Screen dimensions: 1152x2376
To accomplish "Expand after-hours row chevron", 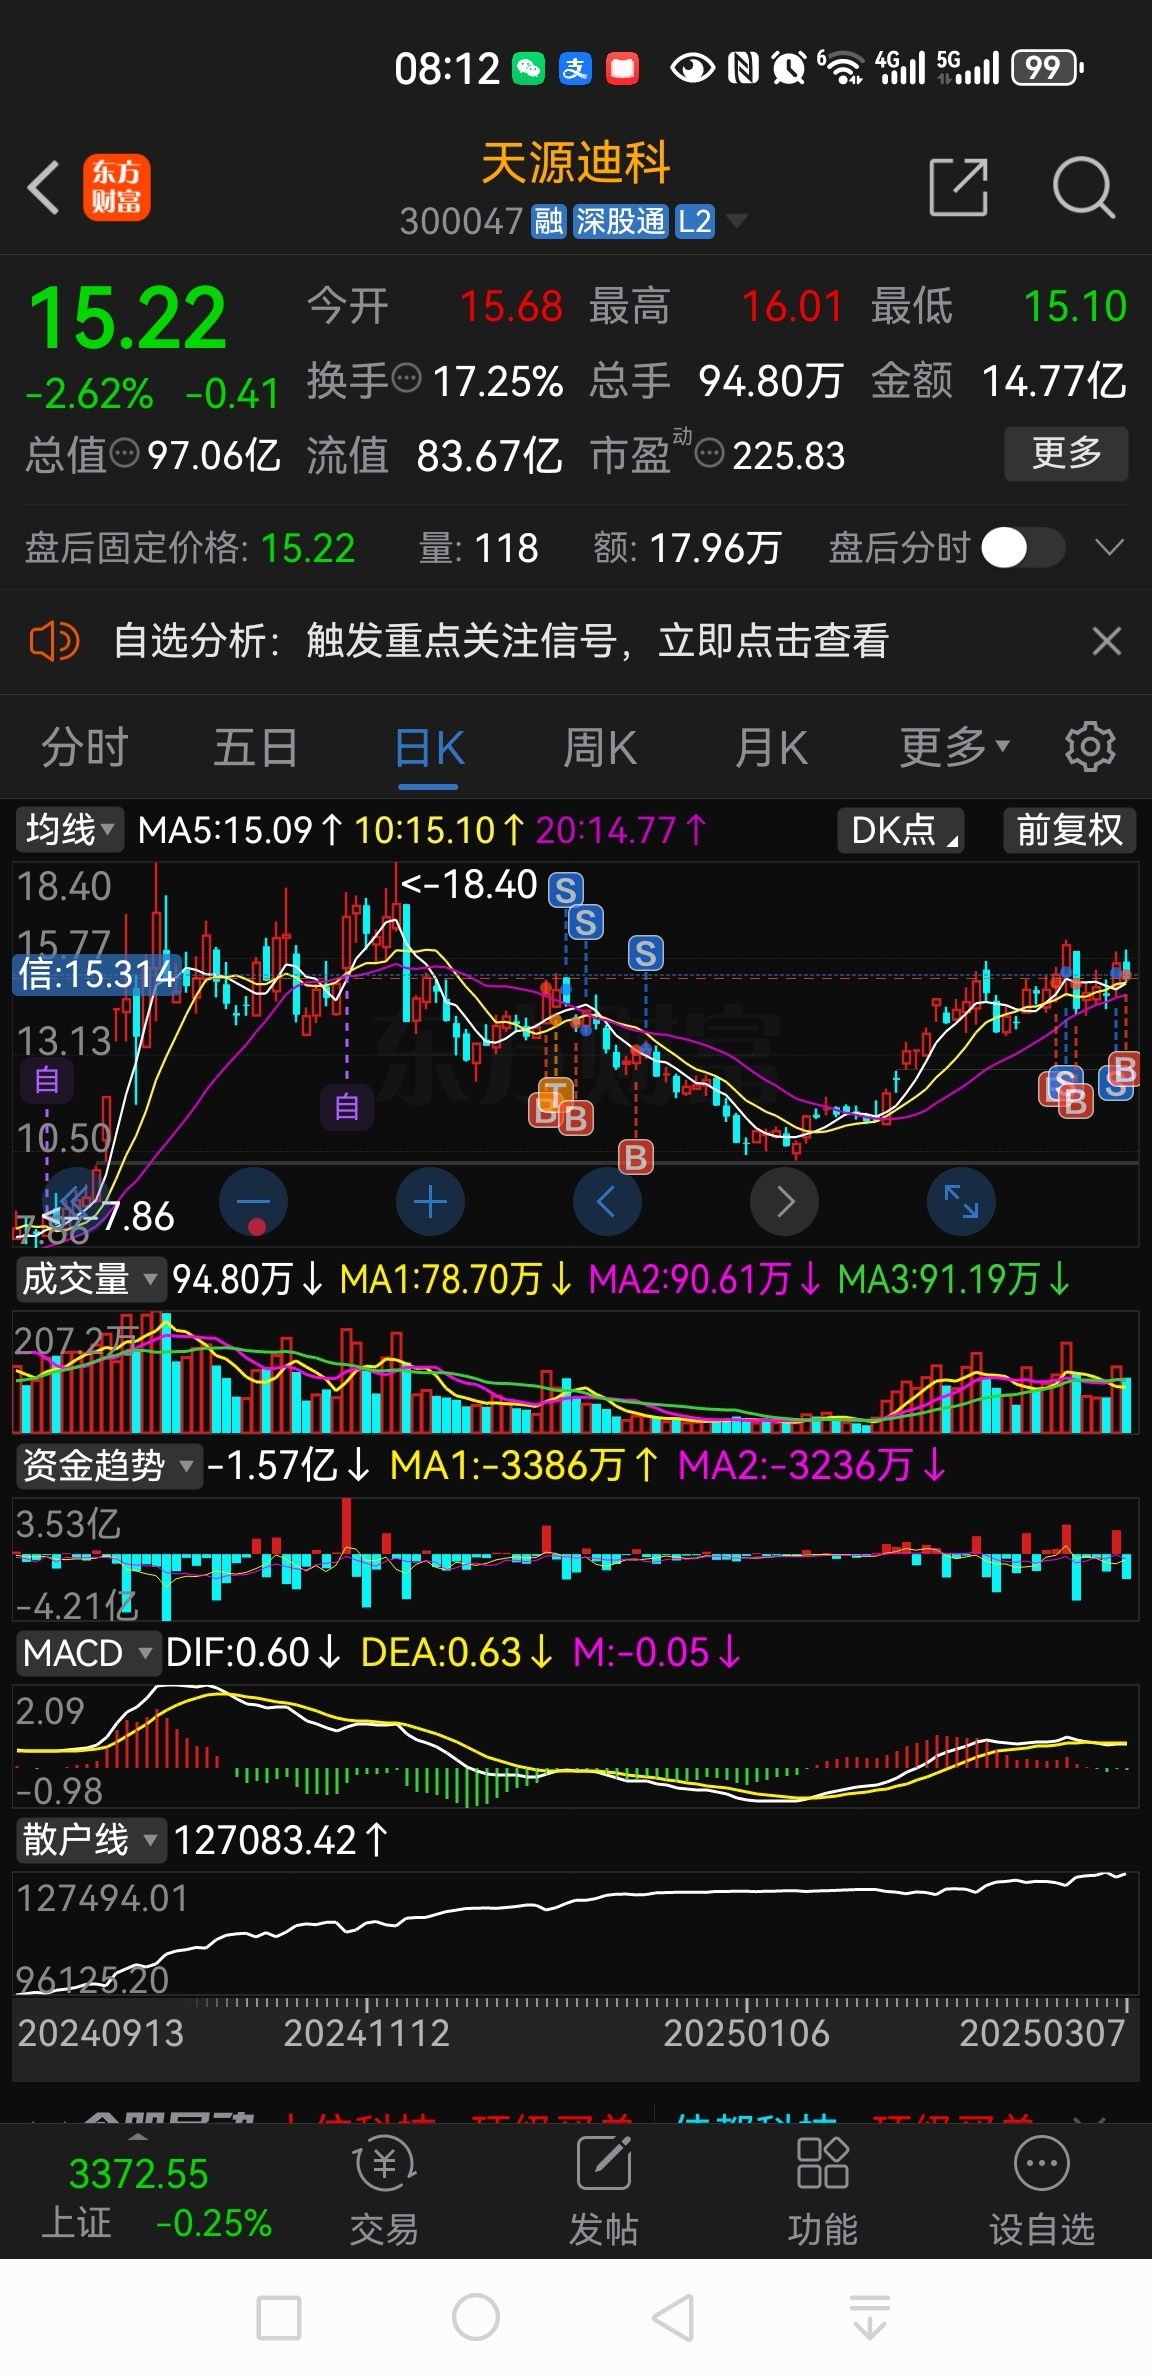I will pyautogui.click(x=1109, y=547).
